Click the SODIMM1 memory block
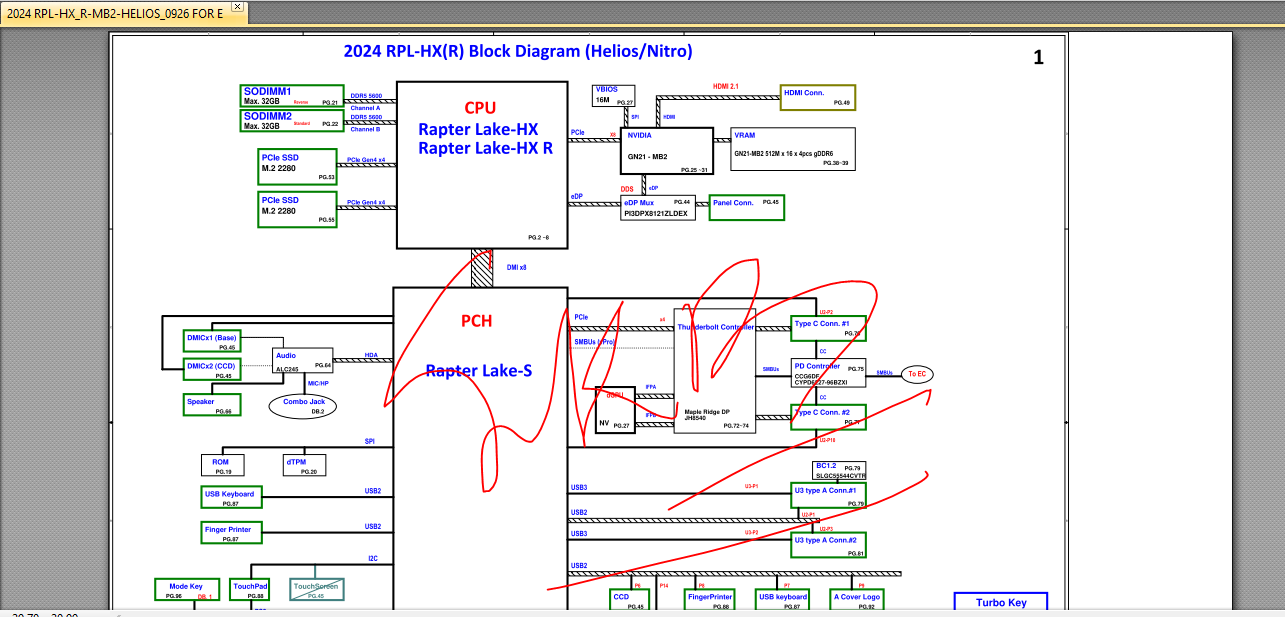 292,96
